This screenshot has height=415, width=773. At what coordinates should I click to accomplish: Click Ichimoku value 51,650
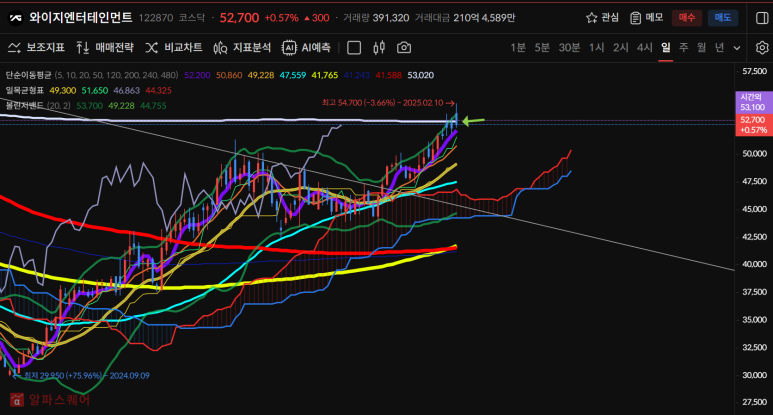click(95, 91)
